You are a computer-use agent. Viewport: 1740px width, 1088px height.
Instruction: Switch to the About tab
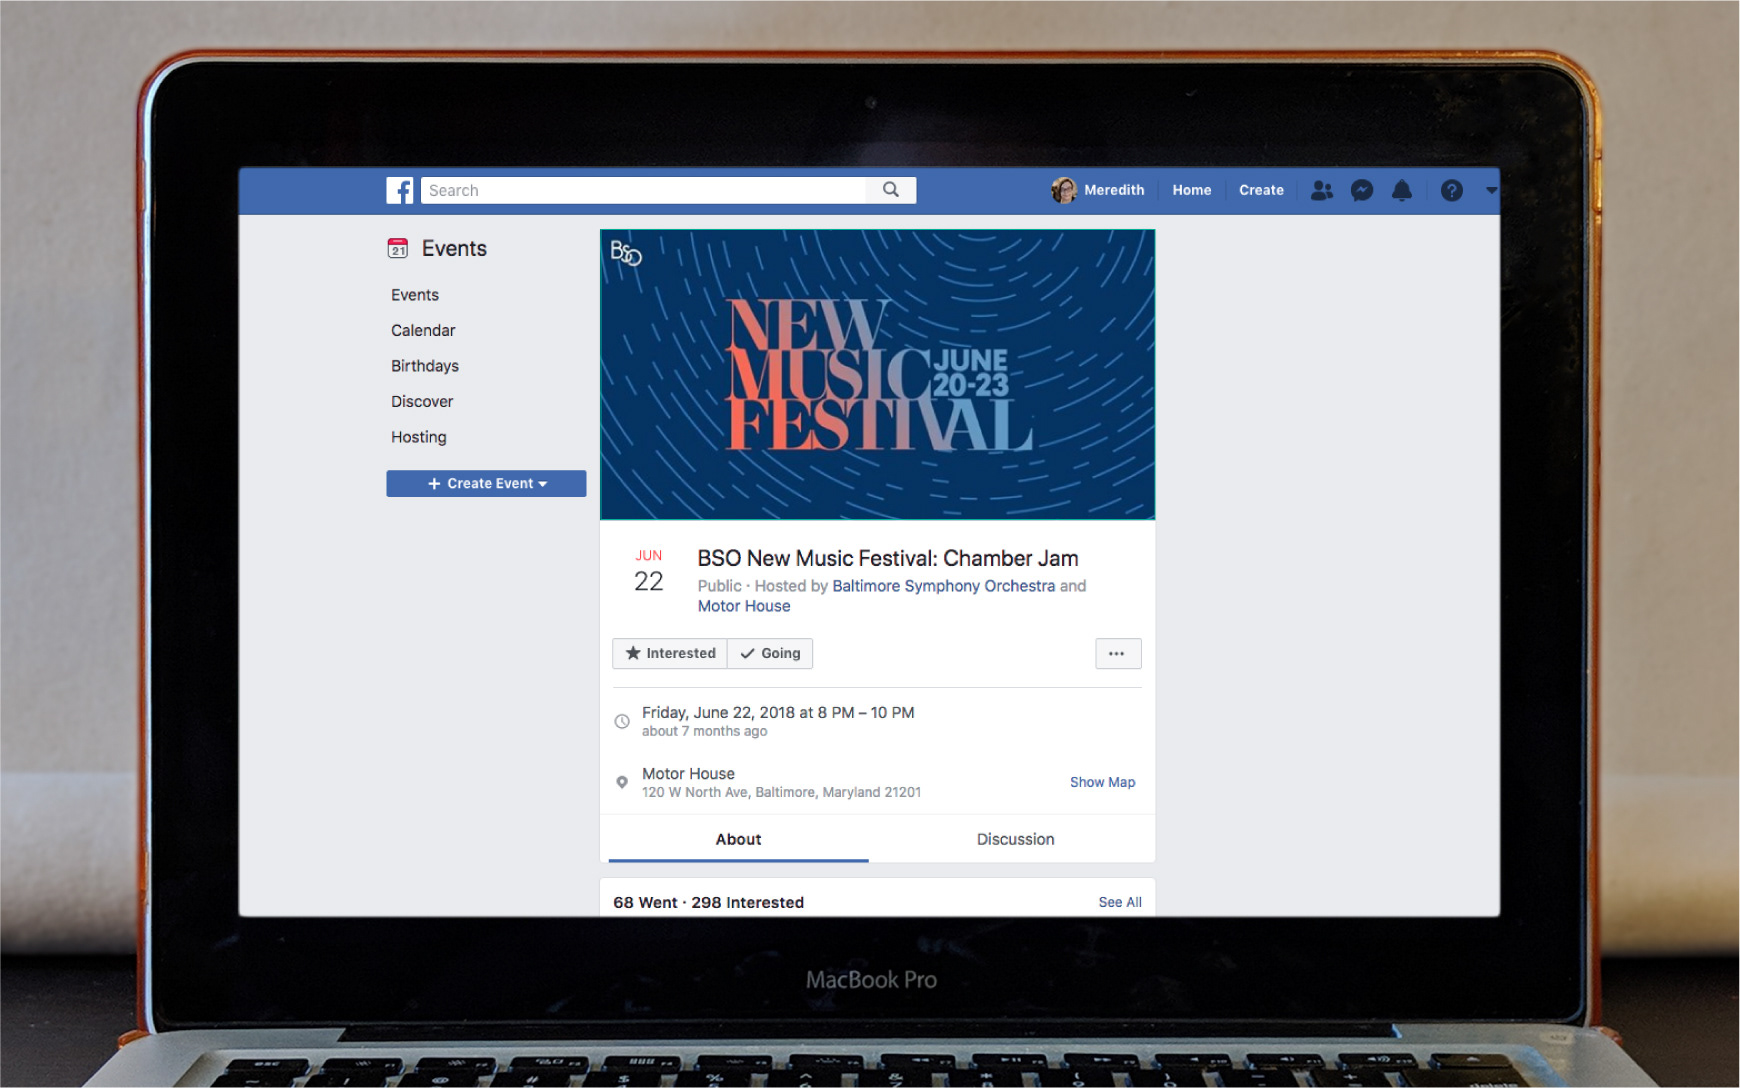pyautogui.click(x=738, y=839)
